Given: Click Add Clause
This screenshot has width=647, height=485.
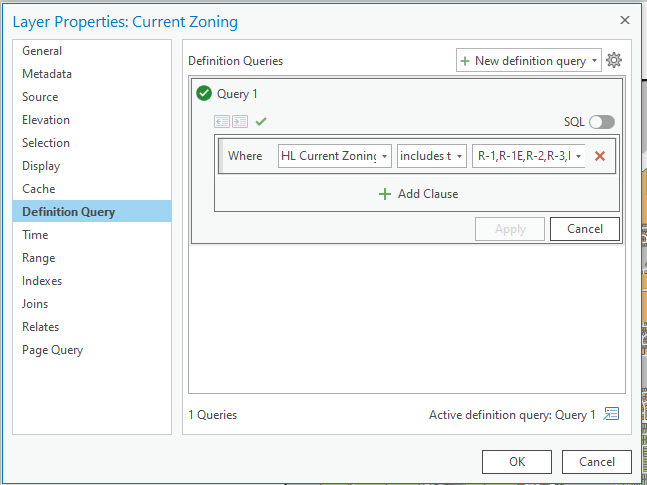Looking at the screenshot, I should (x=418, y=194).
